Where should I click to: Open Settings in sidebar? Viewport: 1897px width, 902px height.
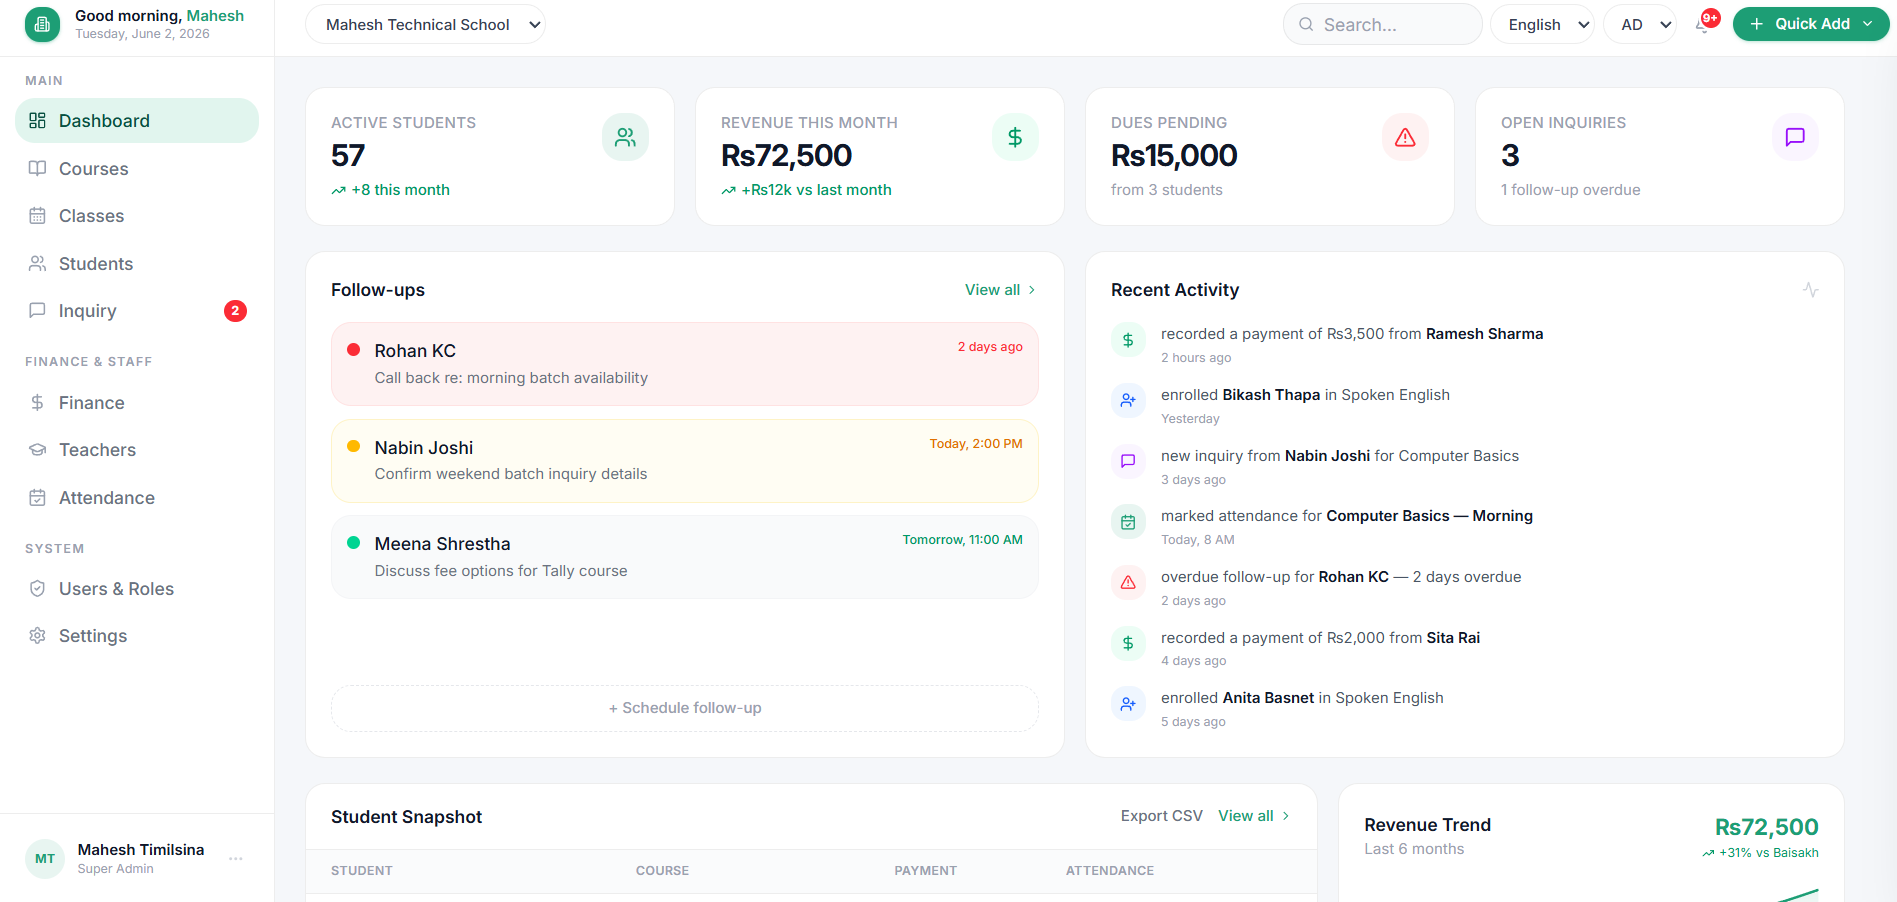[137, 636]
